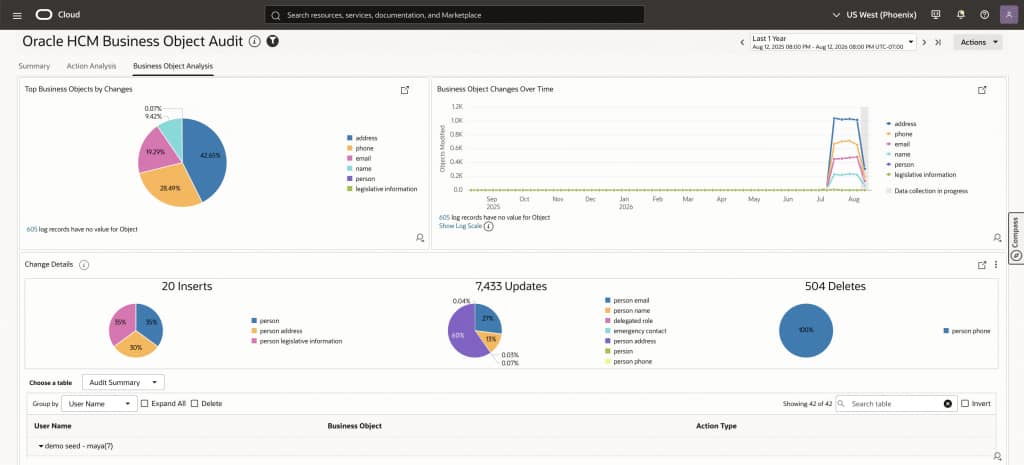The image size is (1024, 465).
Task: Click the Business Object column header
Action: pyautogui.click(x=355, y=426)
